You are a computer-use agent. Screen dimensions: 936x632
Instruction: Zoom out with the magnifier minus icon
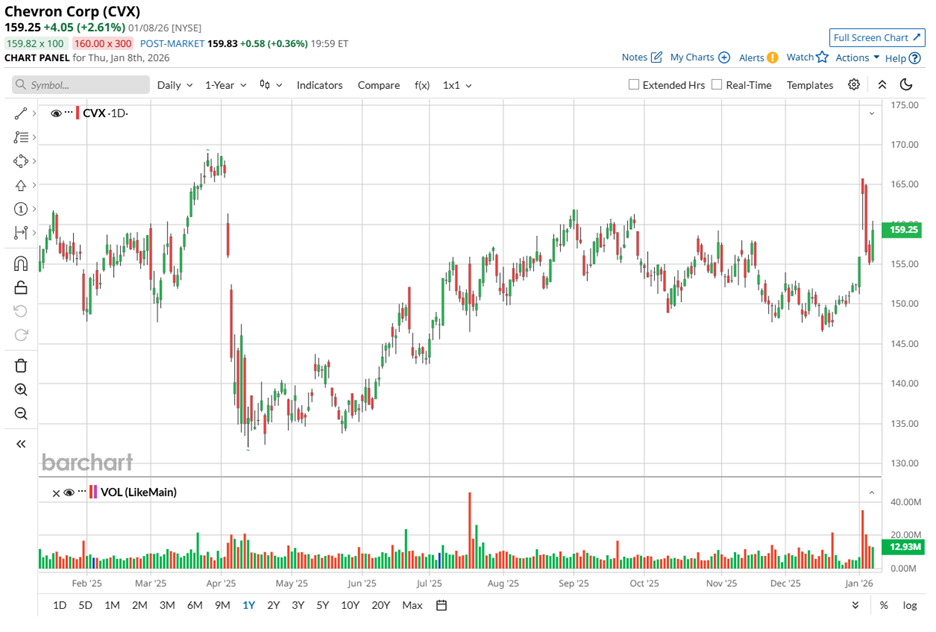20,414
